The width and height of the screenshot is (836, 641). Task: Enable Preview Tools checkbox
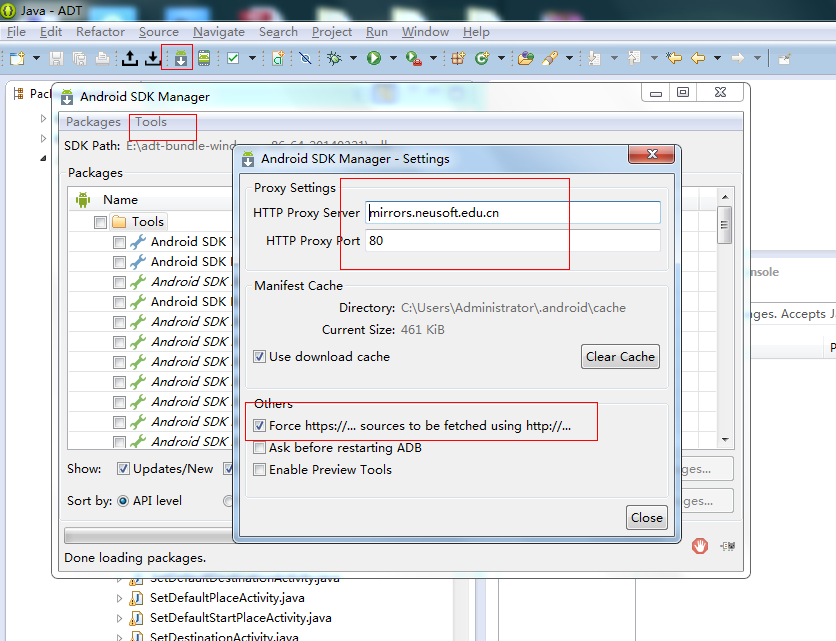coord(259,469)
